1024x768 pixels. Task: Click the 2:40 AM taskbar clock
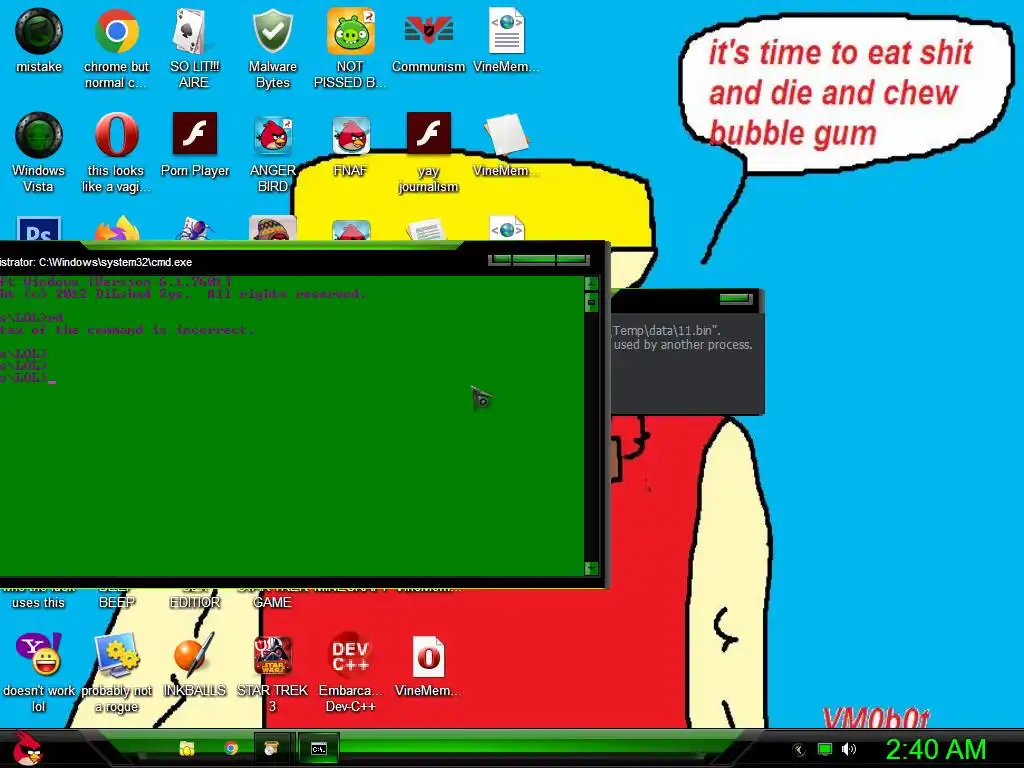coord(936,749)
